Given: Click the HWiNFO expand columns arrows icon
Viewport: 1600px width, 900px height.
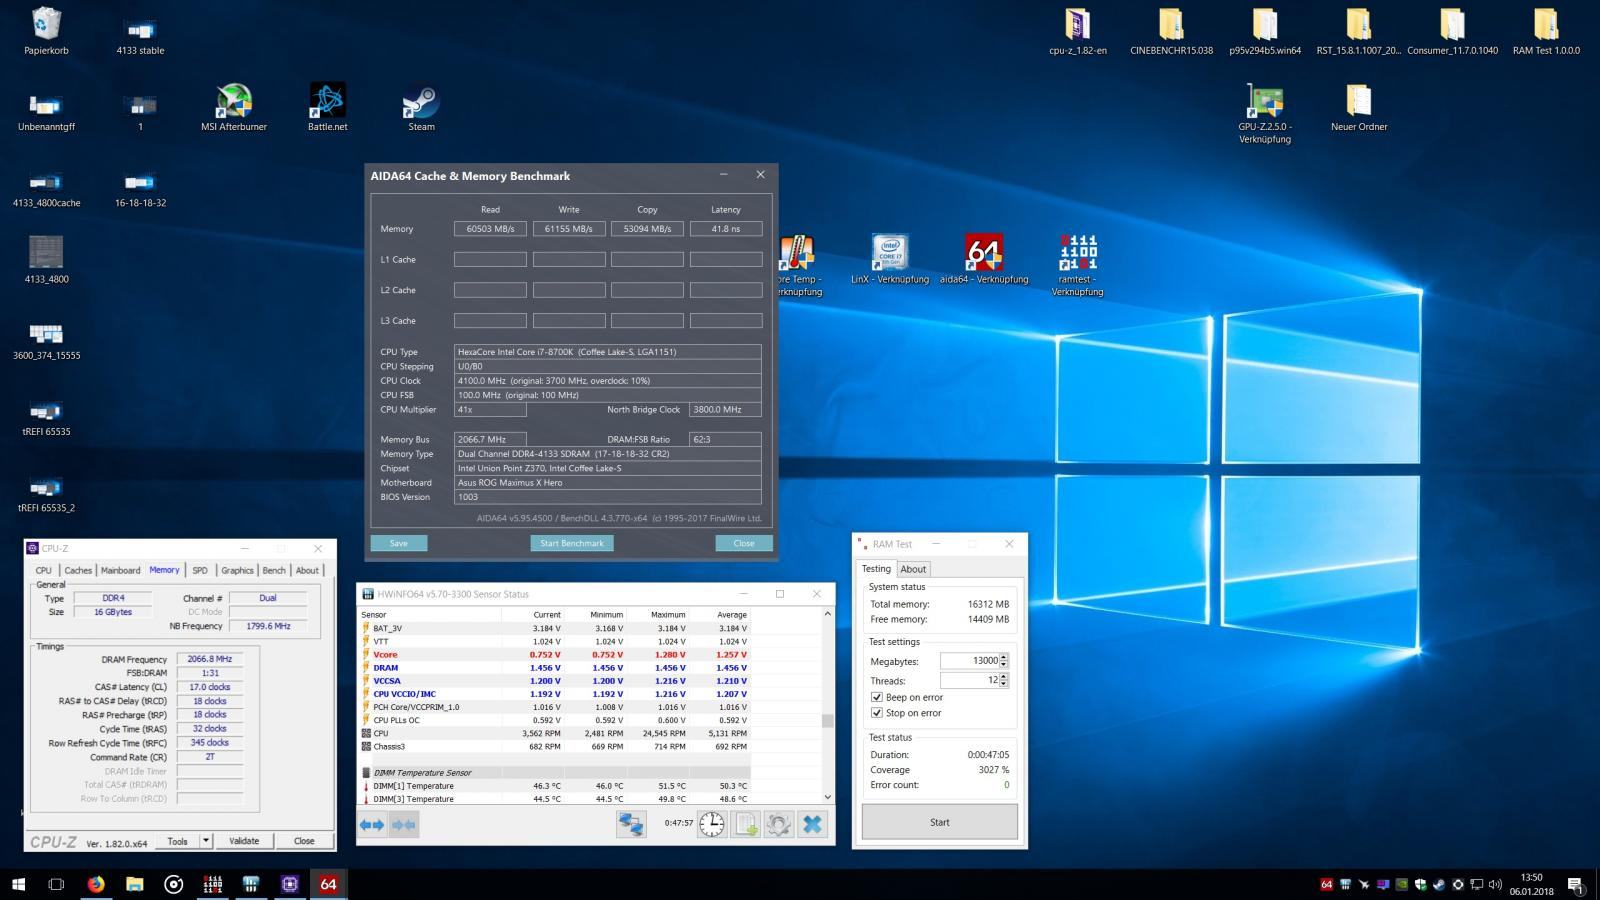Looking at the screenshot, I should 372,825.
